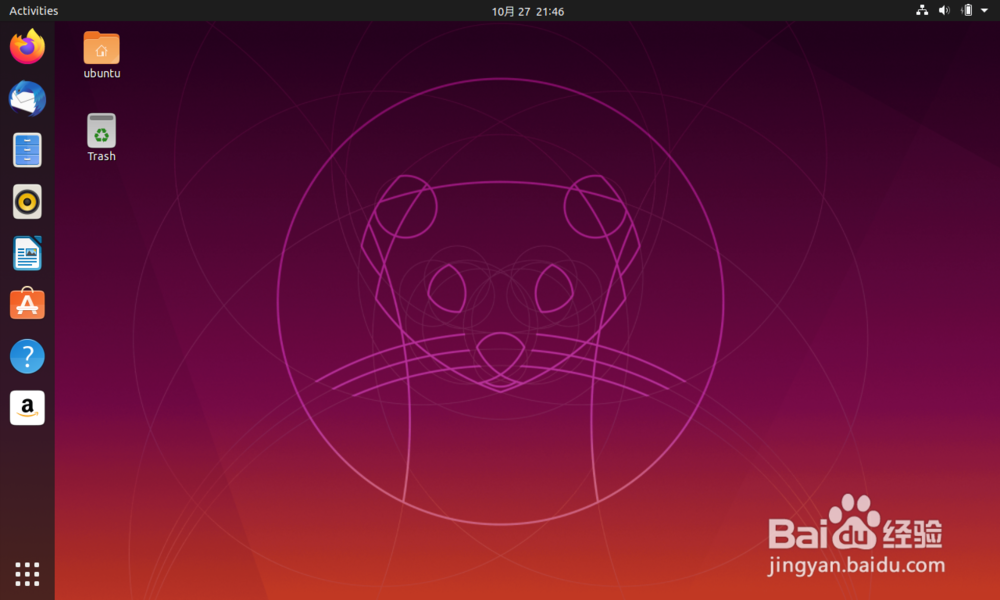Open the Files manager in the dock
1000x600 pixels.
coord(27,150)
